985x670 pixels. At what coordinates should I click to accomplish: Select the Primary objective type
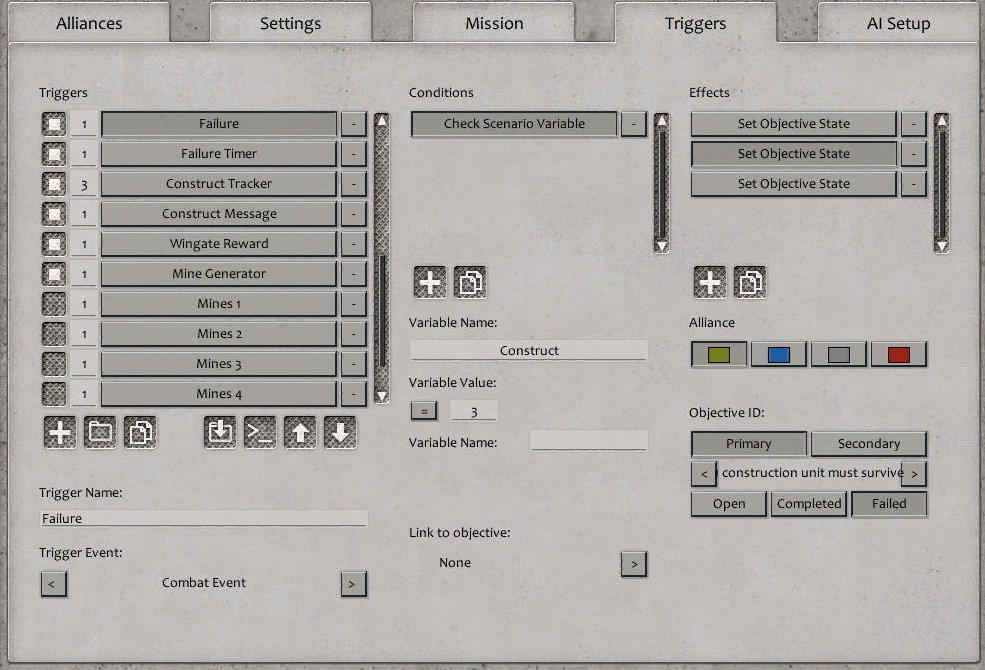[x=749, y=443]
